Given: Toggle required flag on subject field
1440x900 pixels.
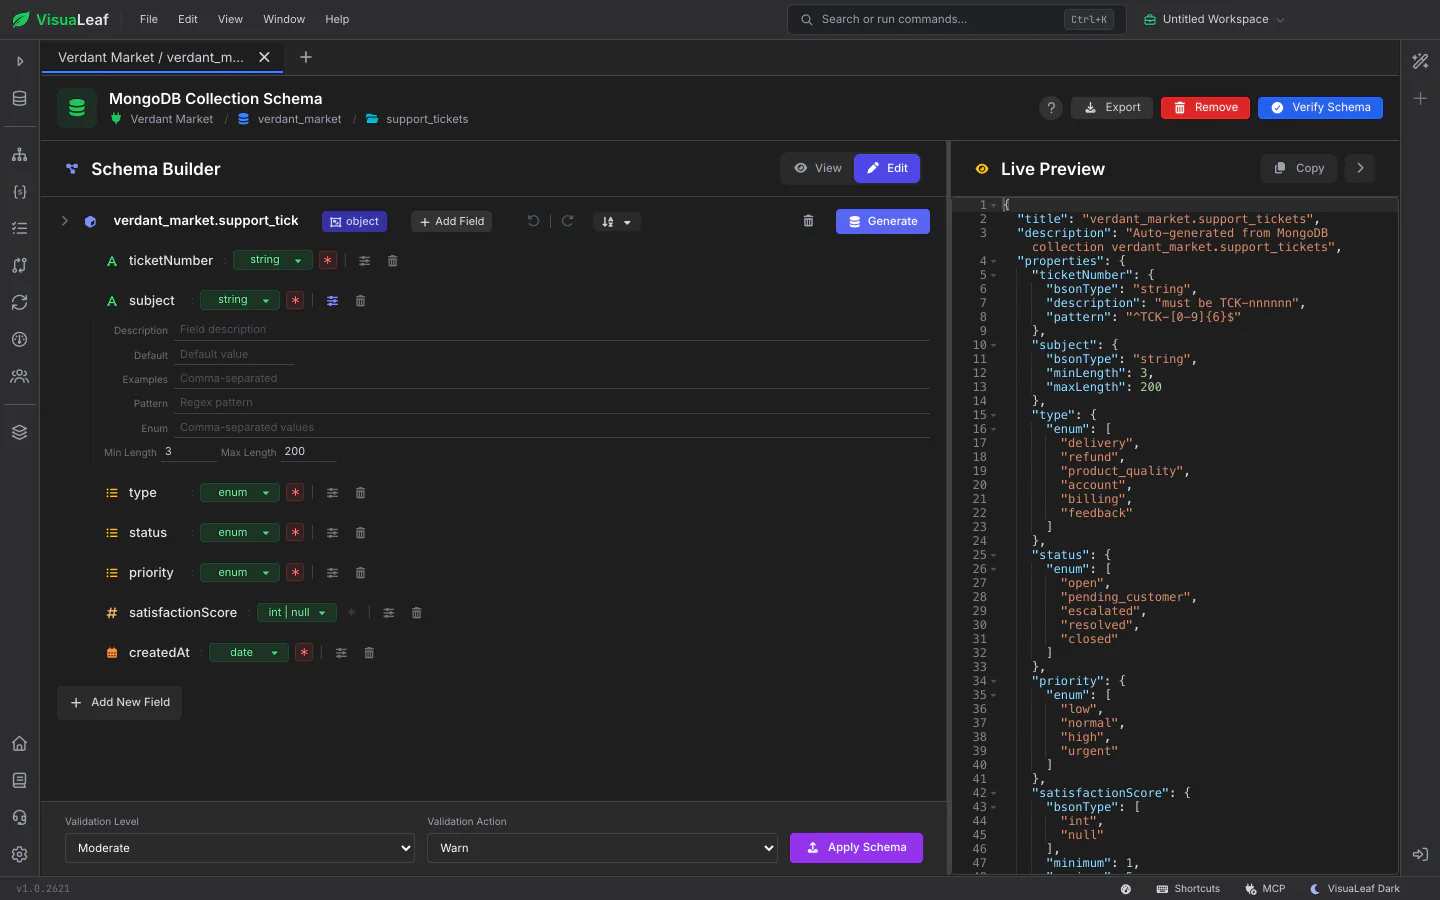Looking at the screenshot, I should tap(295, 300).
